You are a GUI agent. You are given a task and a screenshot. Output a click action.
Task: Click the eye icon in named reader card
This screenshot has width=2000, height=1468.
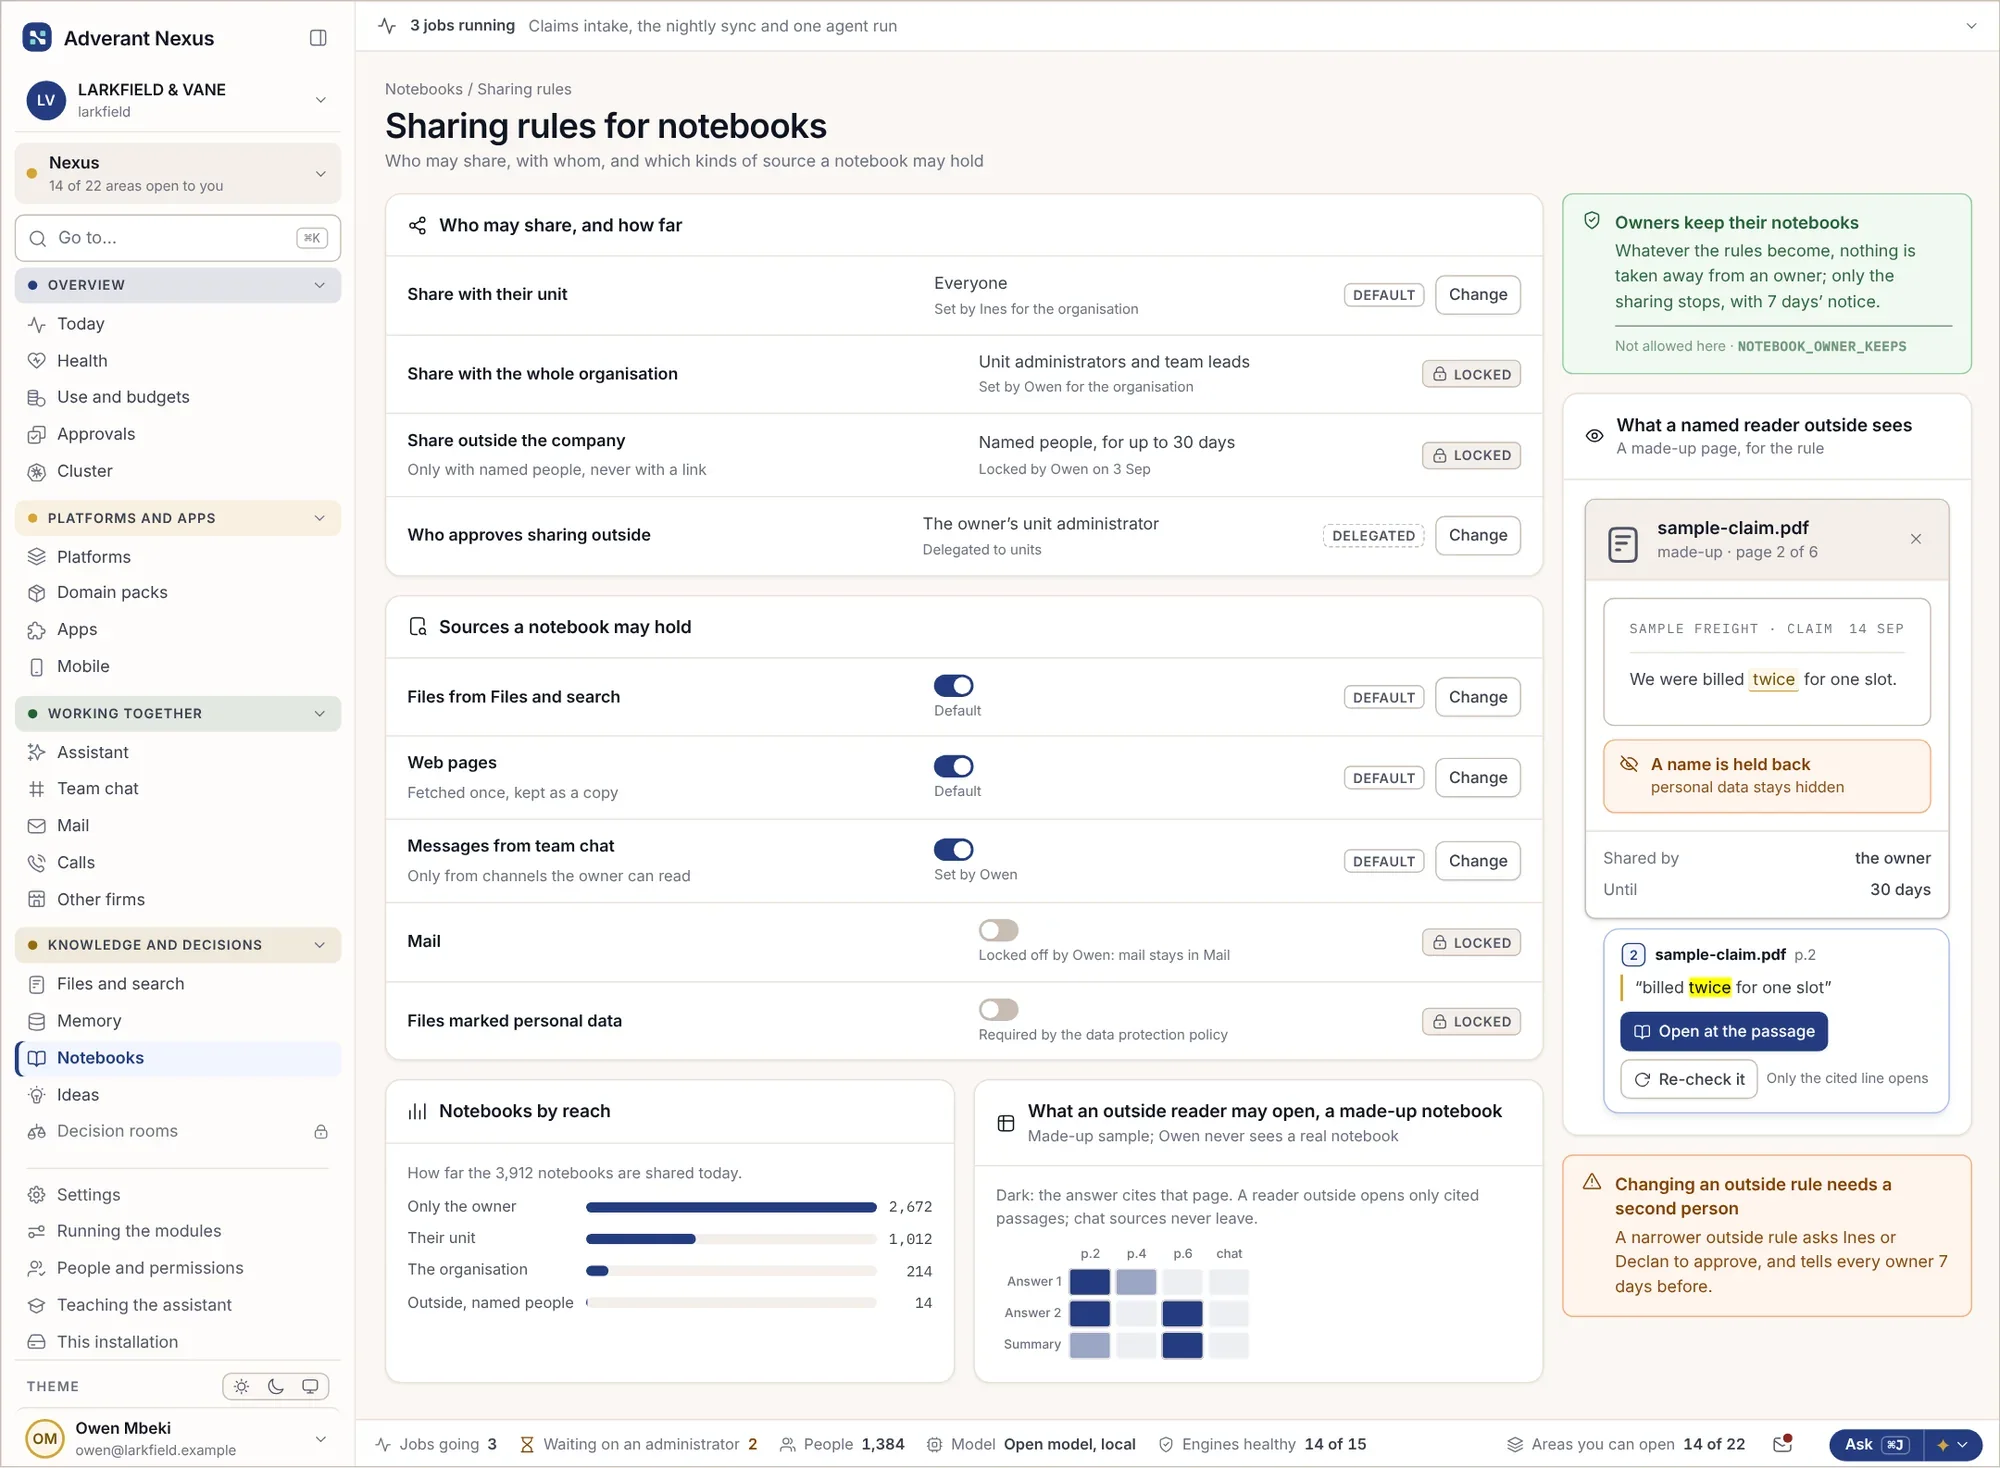coord(1595,436)
